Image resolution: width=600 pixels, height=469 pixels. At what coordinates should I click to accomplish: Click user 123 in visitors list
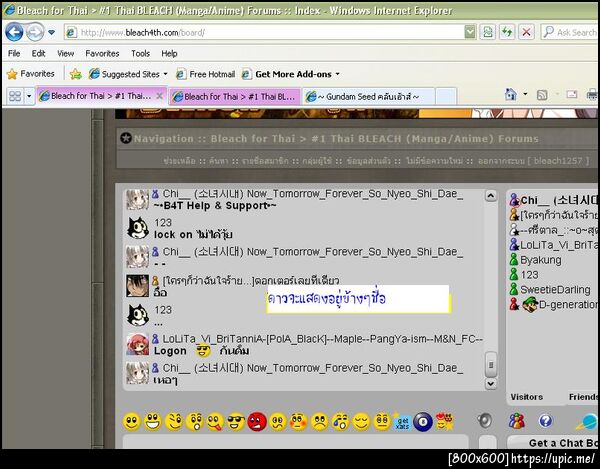click(524, 275)
